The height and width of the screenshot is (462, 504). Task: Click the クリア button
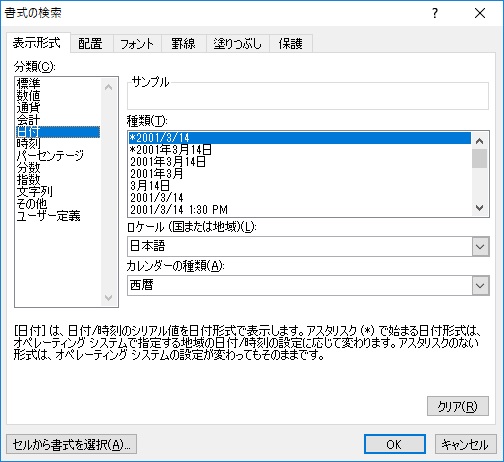point(458,406)
